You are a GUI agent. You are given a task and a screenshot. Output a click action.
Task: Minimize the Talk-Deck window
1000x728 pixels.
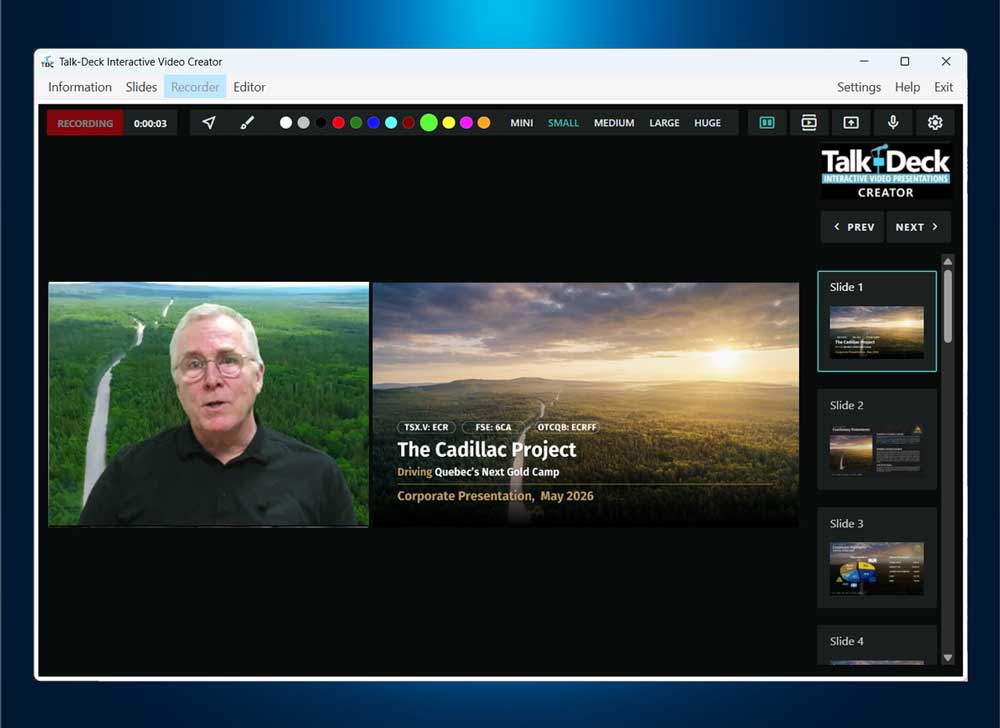coord(864,61)
